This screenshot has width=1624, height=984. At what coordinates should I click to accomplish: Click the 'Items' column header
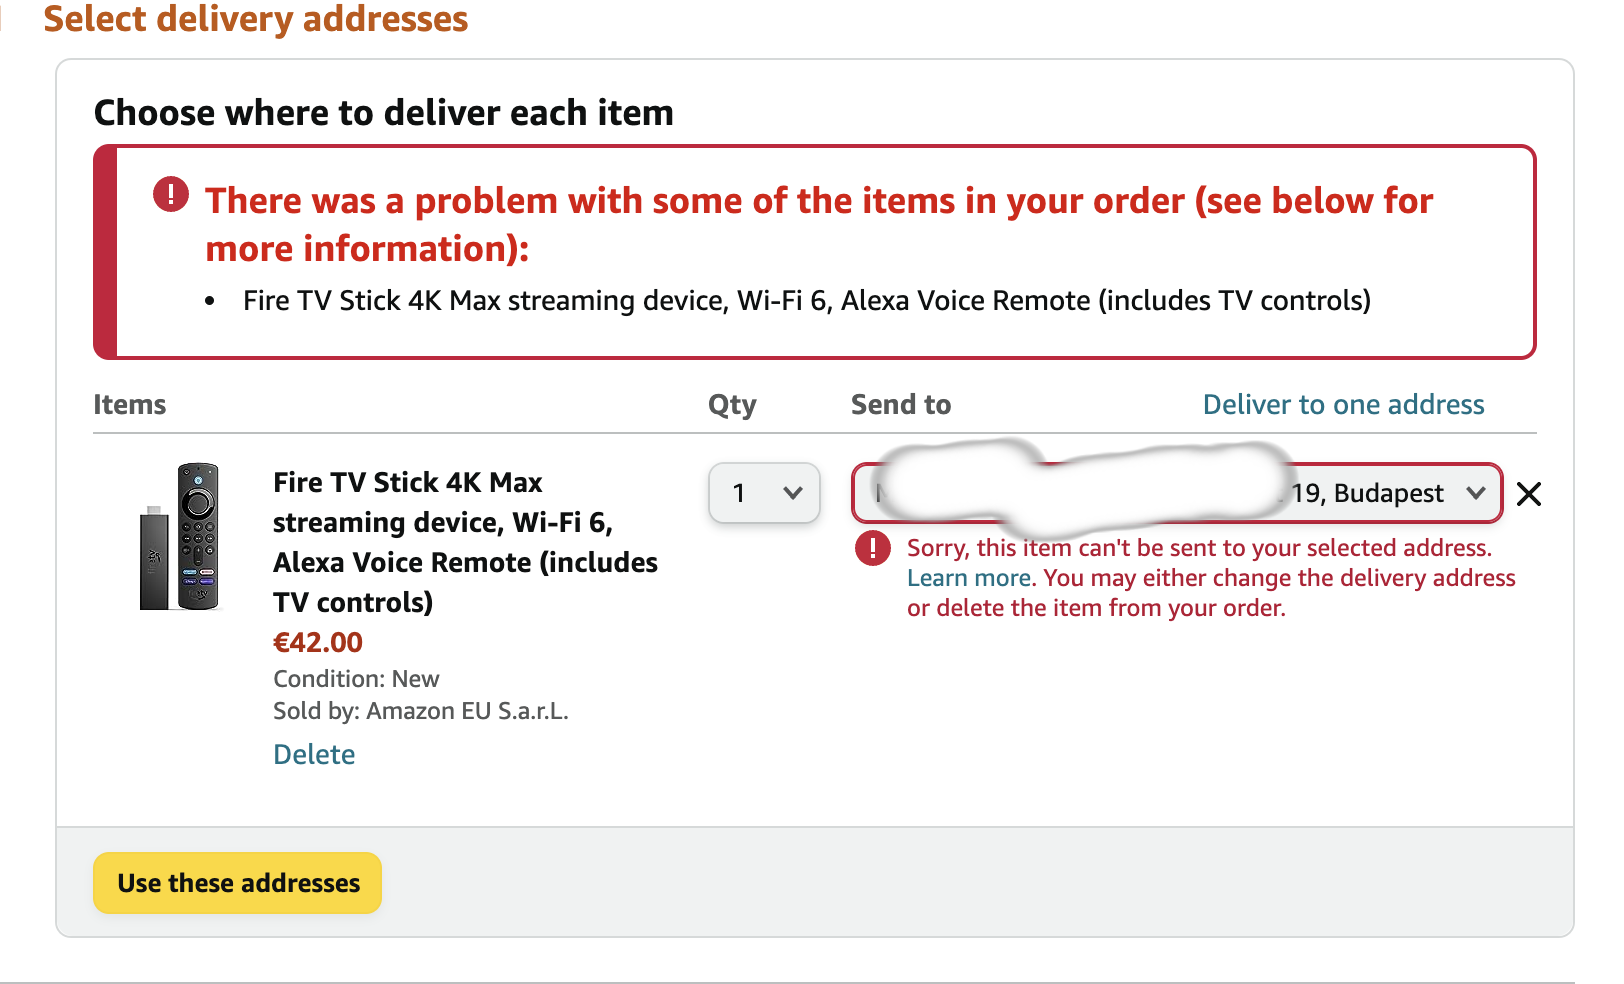tap(130, 404)
